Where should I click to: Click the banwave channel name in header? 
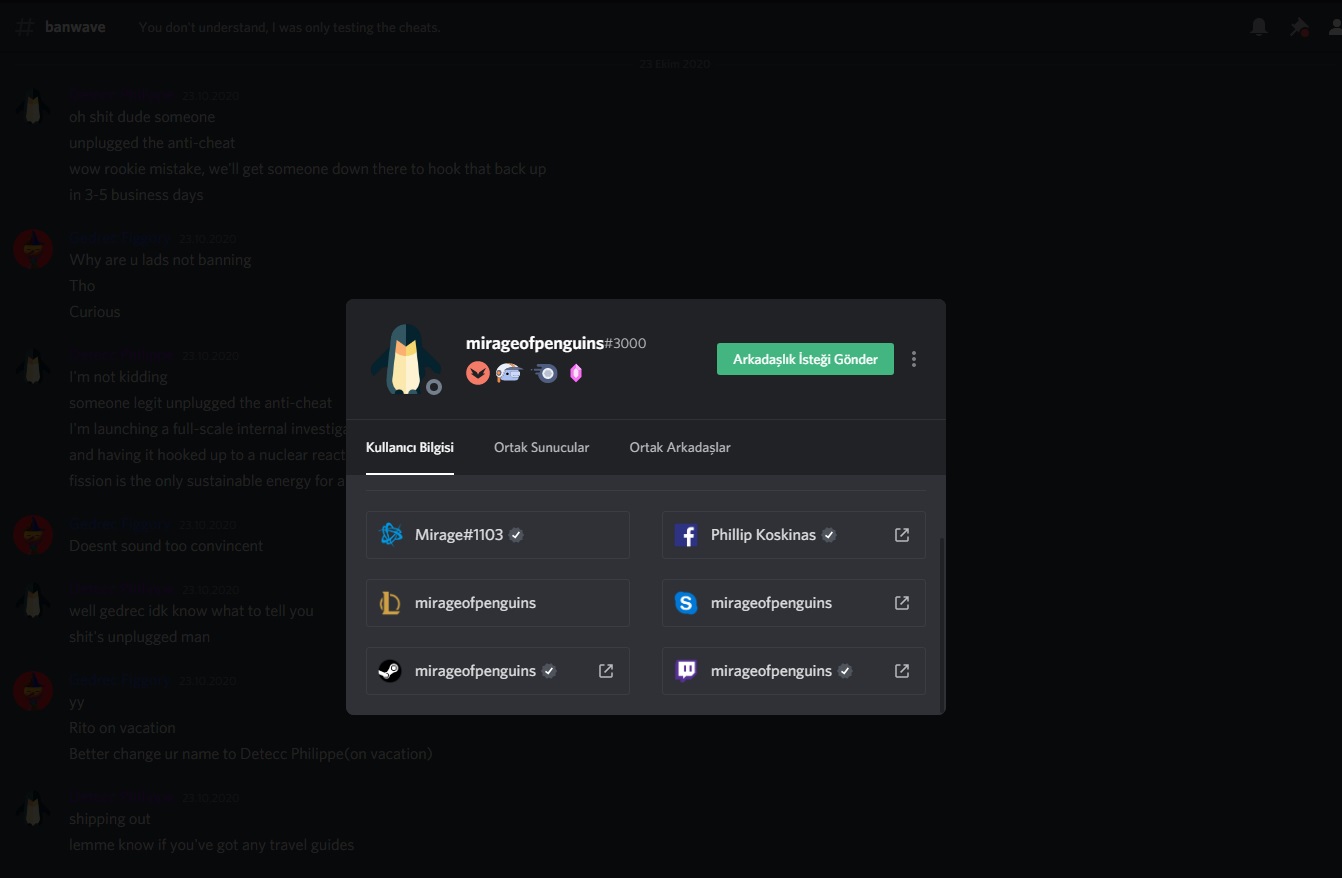(x=75, y=27)
